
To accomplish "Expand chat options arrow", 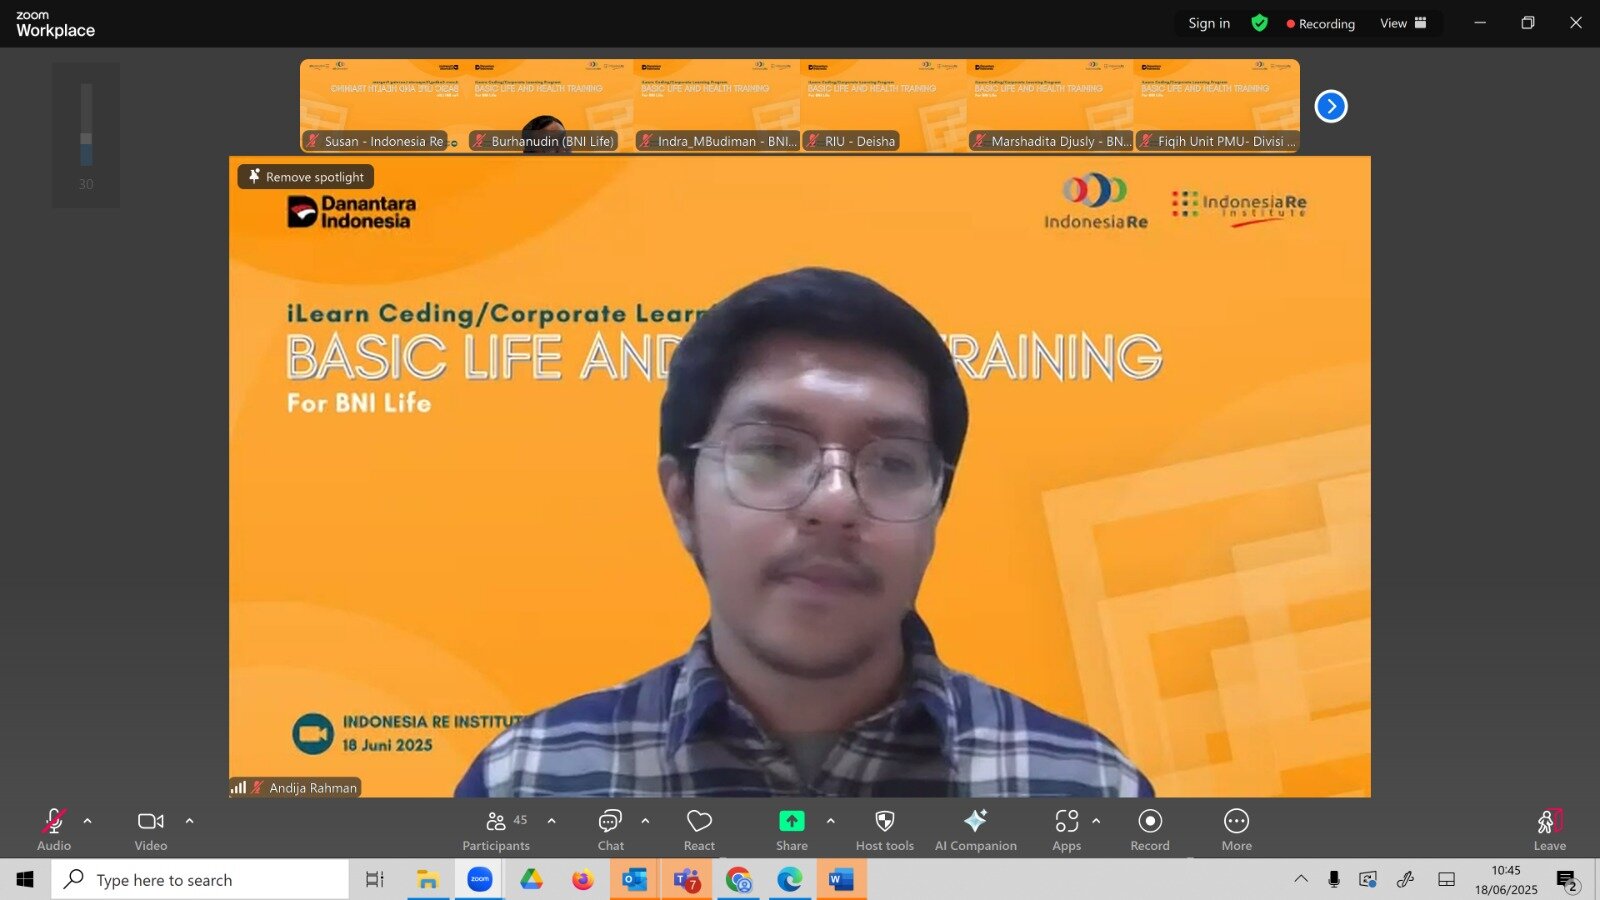I will tap(645, 821).
